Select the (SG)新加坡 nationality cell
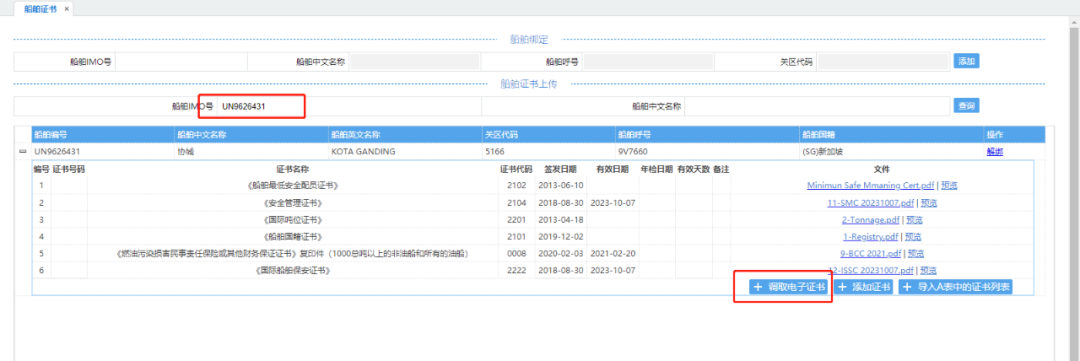This screenshot has width=1080, height=361. tap(891, 152)
